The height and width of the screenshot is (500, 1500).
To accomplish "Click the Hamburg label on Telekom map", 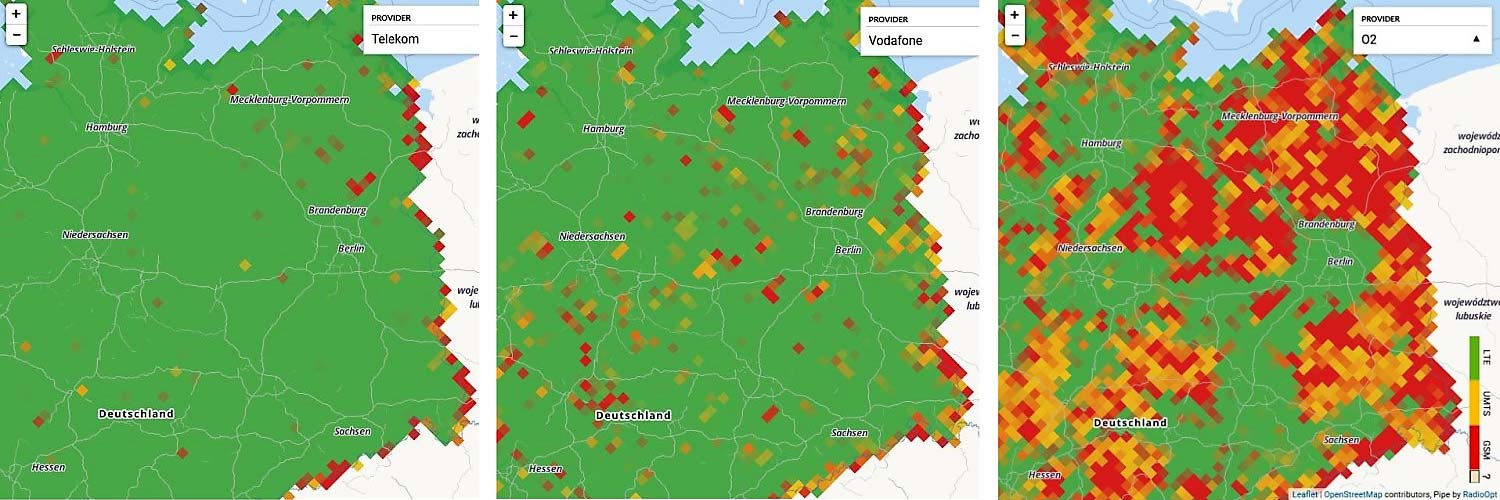I will [x=108, y=127].
